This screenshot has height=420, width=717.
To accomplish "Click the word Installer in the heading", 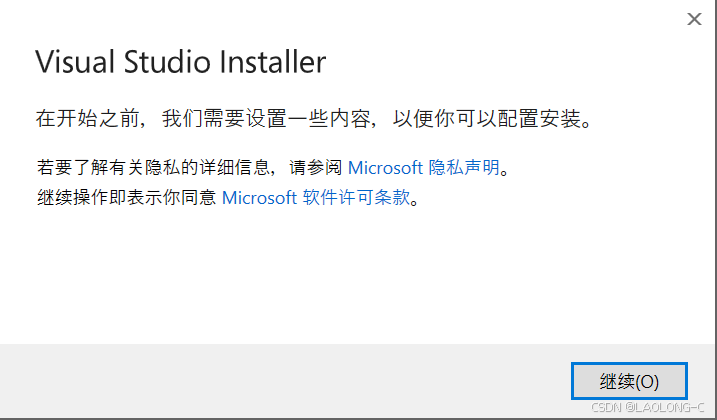I will coord(273,62).
